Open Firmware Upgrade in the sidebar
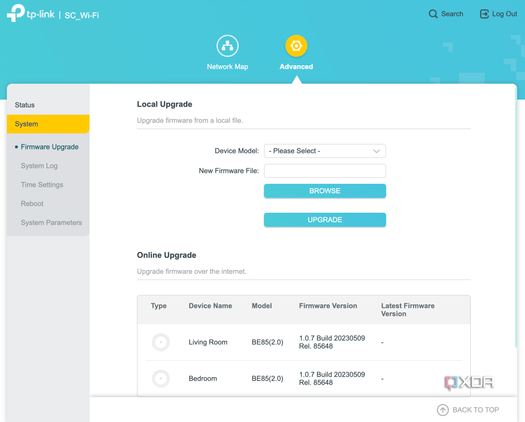Viewport: 525px width, 422px height. point(50,147)
